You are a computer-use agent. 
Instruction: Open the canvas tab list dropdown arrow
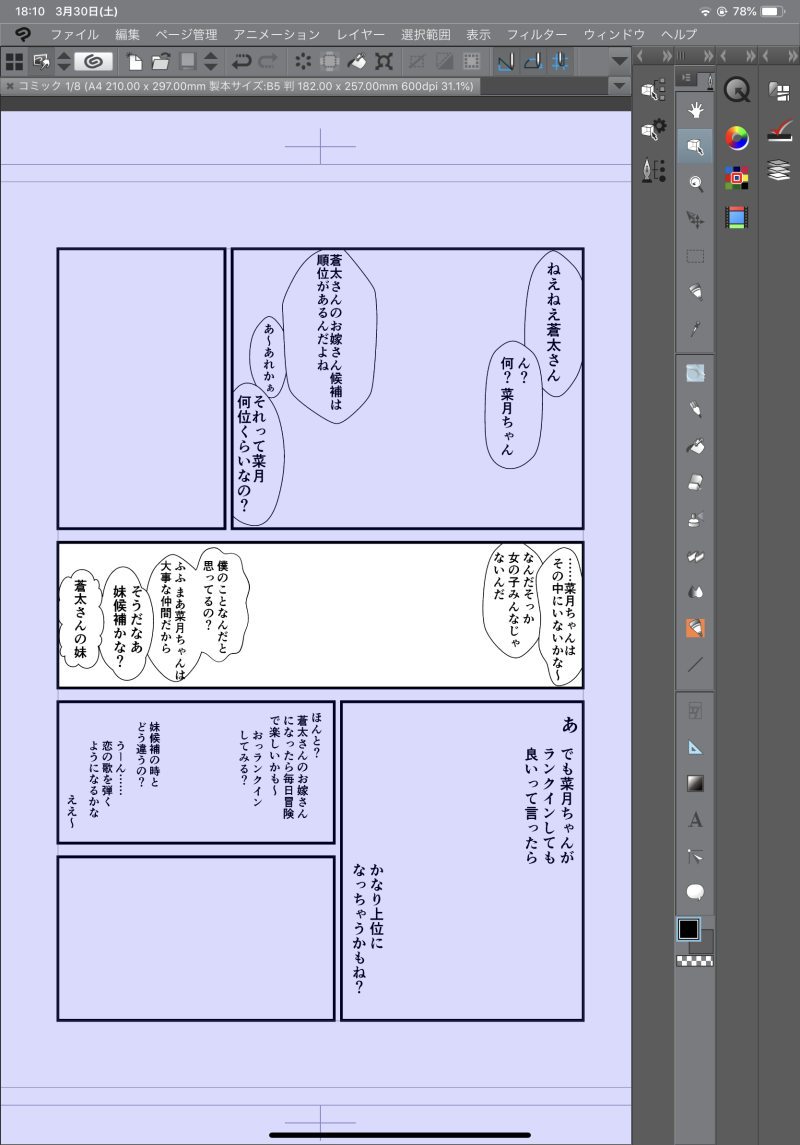619,86
